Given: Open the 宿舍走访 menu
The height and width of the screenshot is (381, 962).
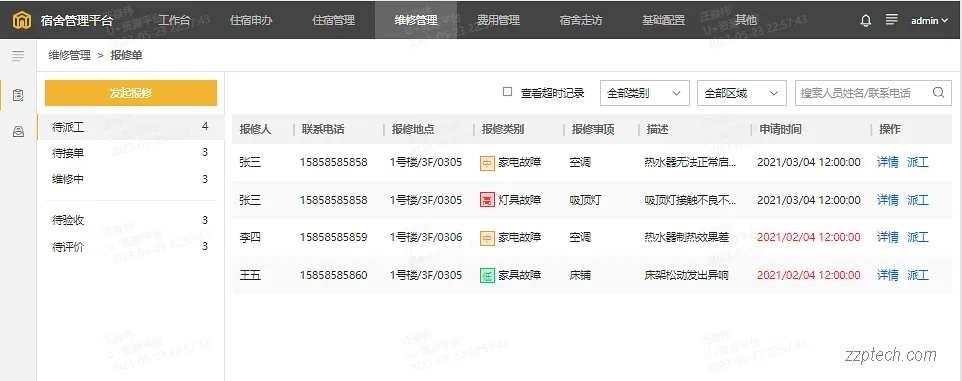Looking at the screenshot, I should 581,20.
